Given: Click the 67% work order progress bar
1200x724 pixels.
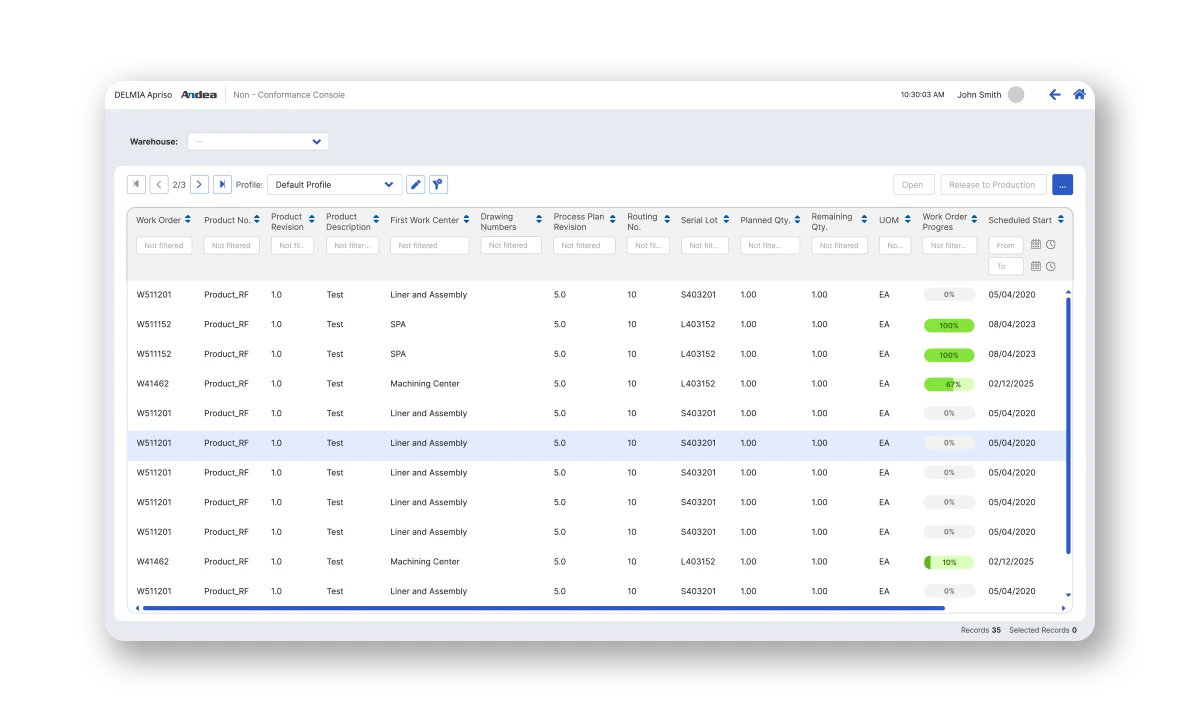Looking at the screenshot, I should tap(948, 384).
